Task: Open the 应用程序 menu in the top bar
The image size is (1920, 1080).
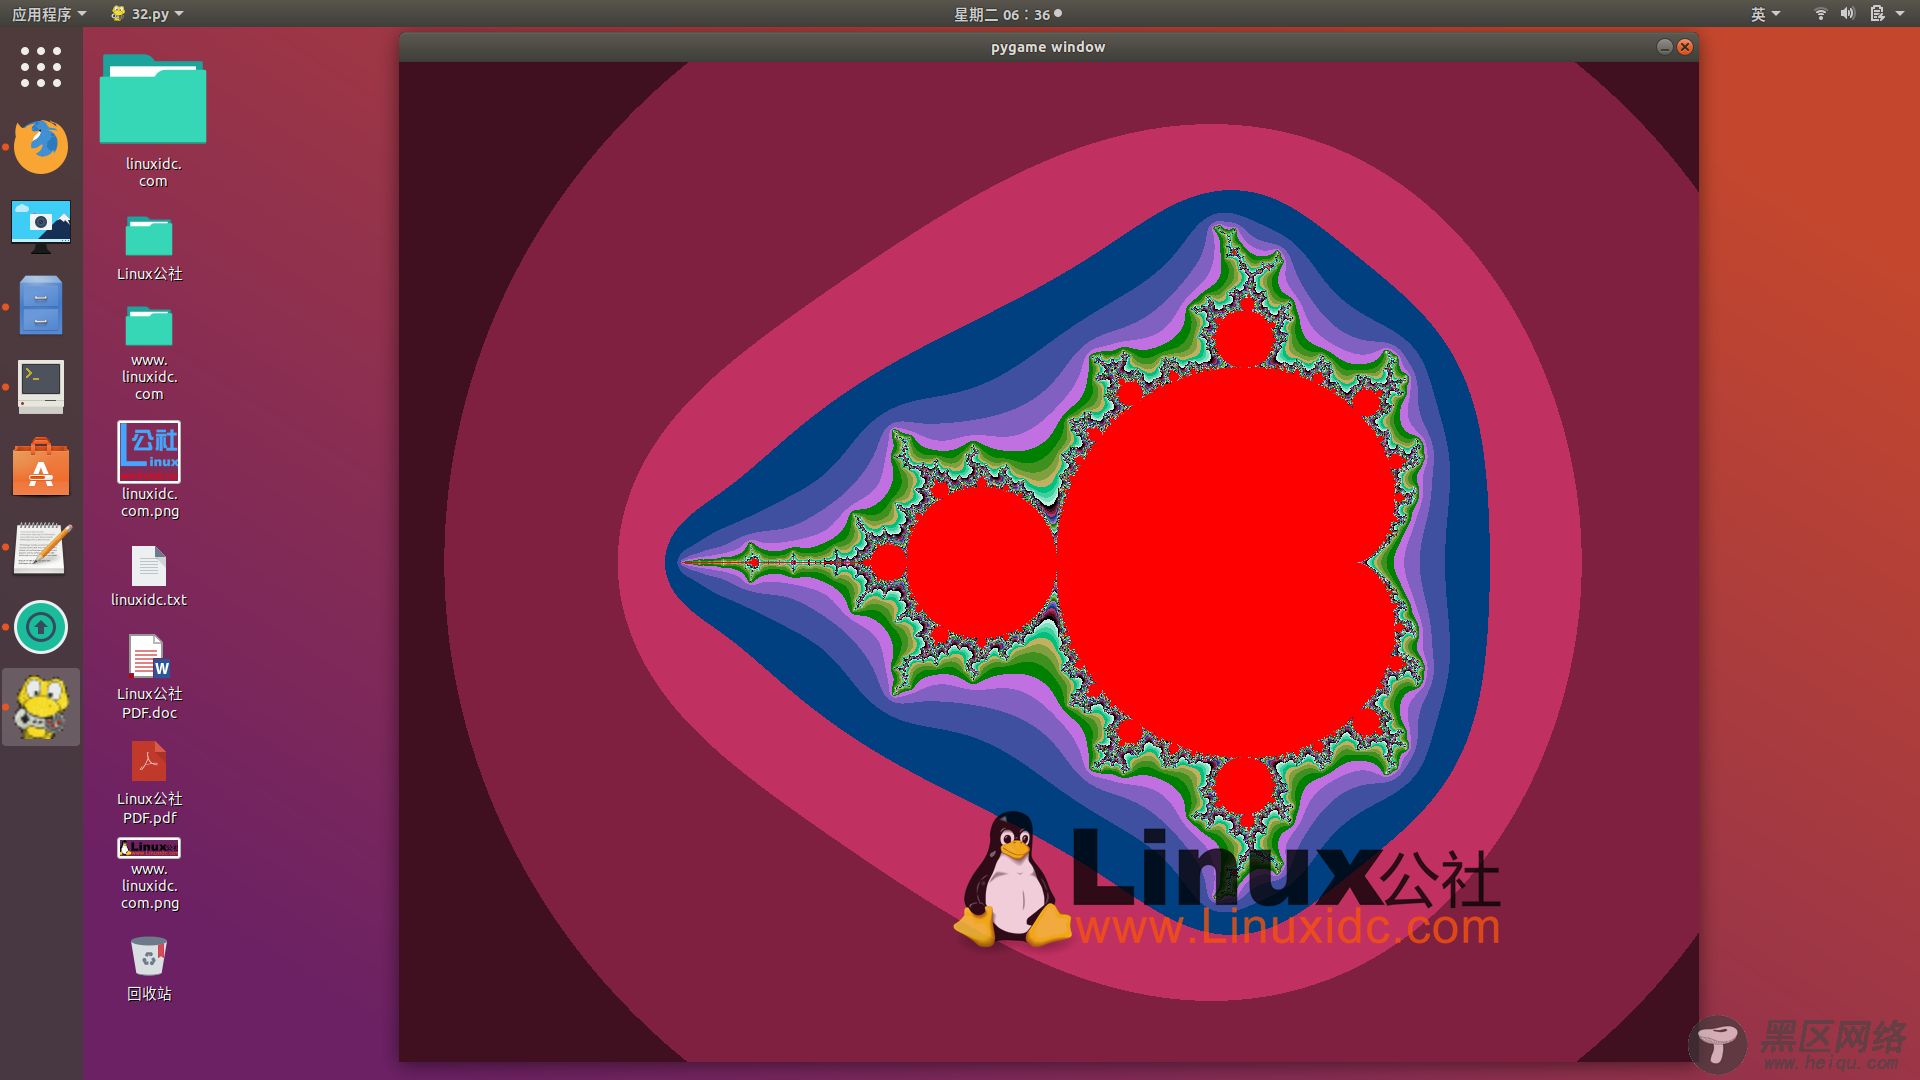Action: (x=49, y=14)
